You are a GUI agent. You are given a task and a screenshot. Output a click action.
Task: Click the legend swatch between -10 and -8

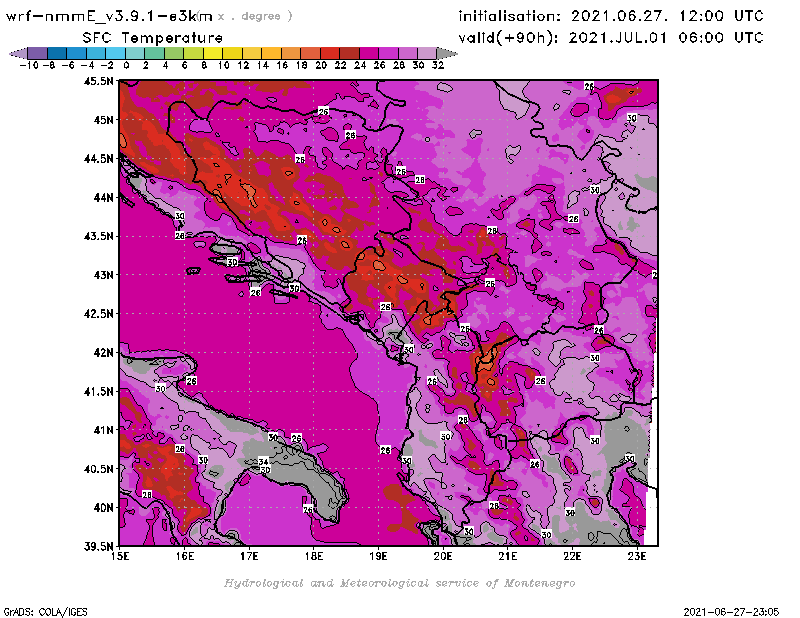point(38,53)
